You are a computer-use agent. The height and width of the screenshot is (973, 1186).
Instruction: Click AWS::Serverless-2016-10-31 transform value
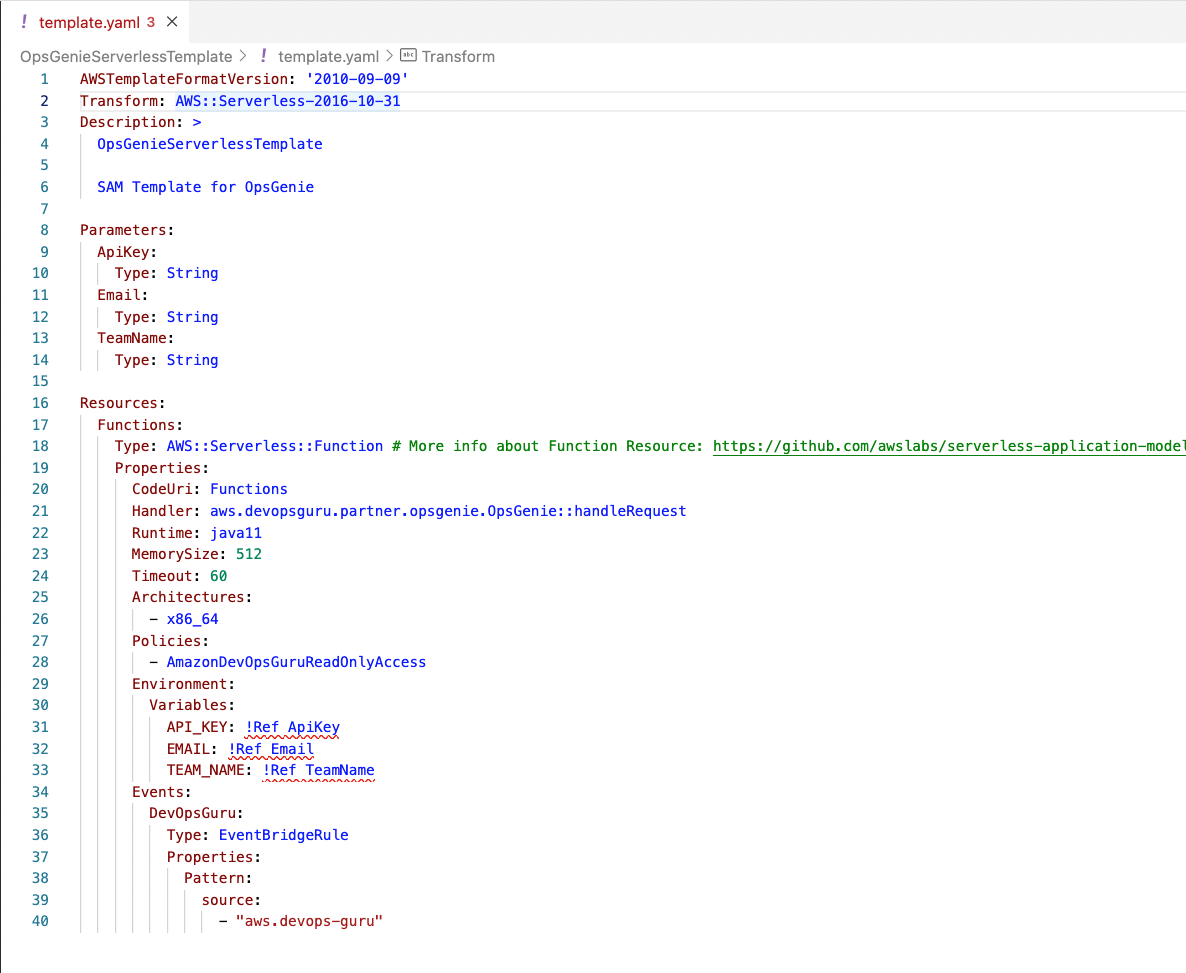point(287,101)
